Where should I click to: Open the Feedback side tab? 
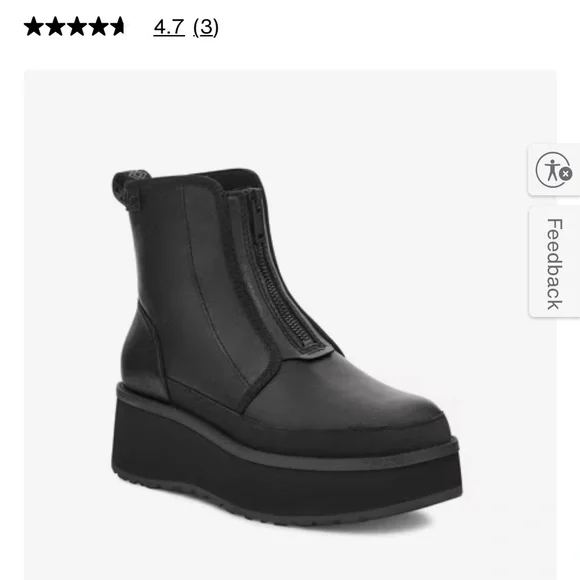[554, 263]
